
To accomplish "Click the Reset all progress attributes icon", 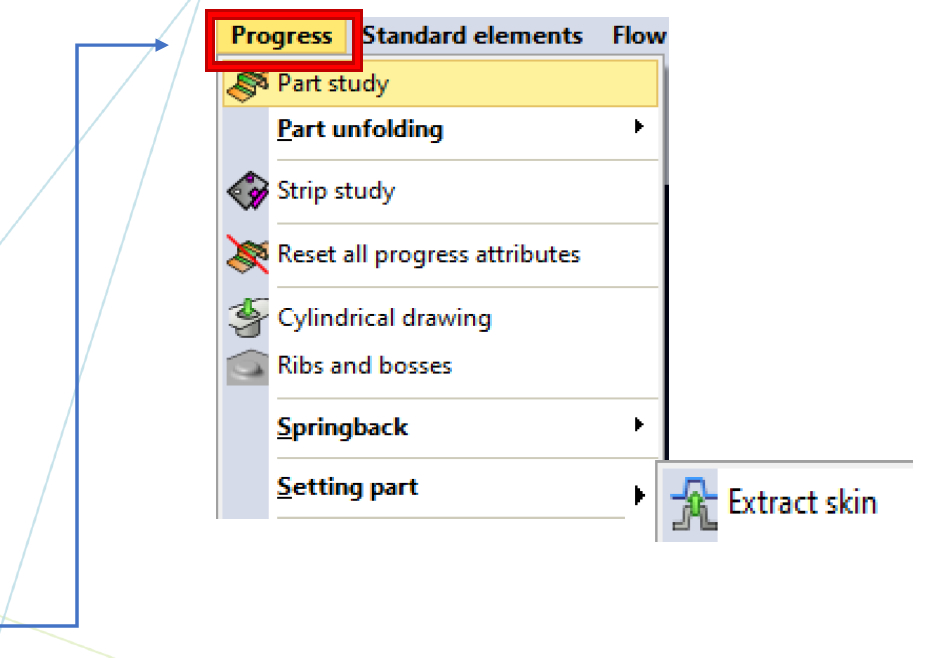I will pyautogui.click(x=247, y=254).
